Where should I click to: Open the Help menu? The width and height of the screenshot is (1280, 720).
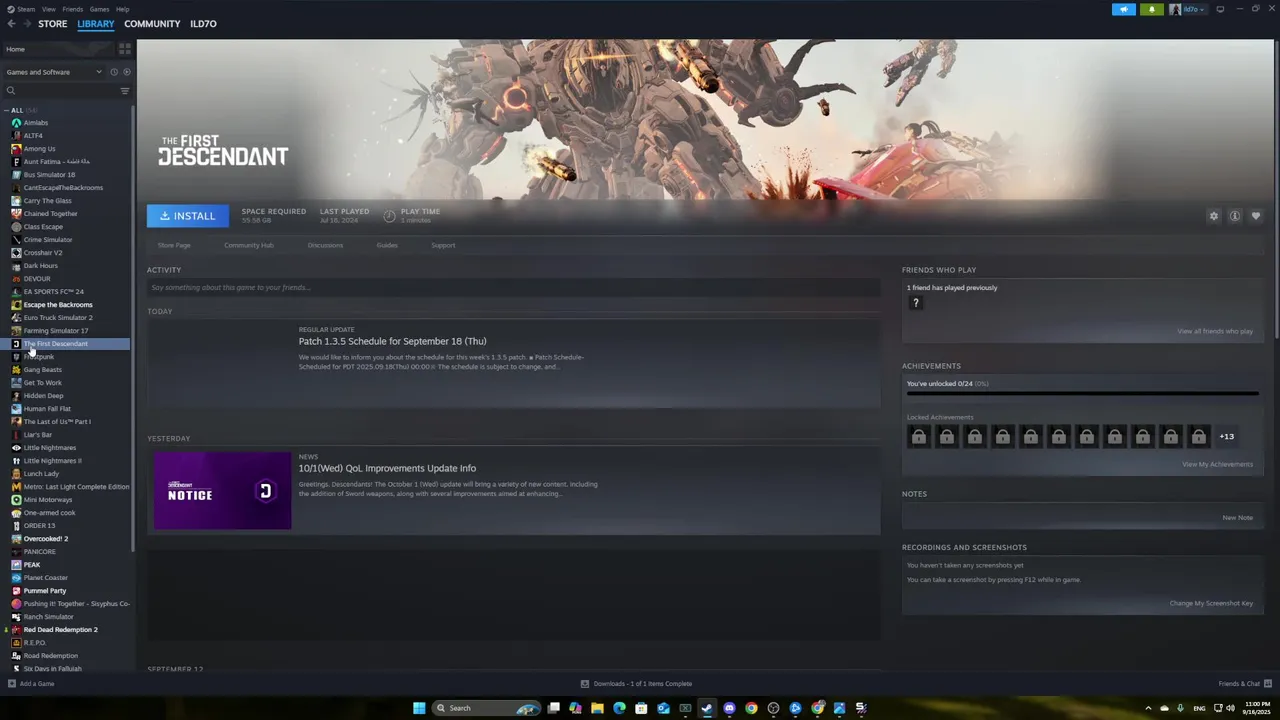122,9
